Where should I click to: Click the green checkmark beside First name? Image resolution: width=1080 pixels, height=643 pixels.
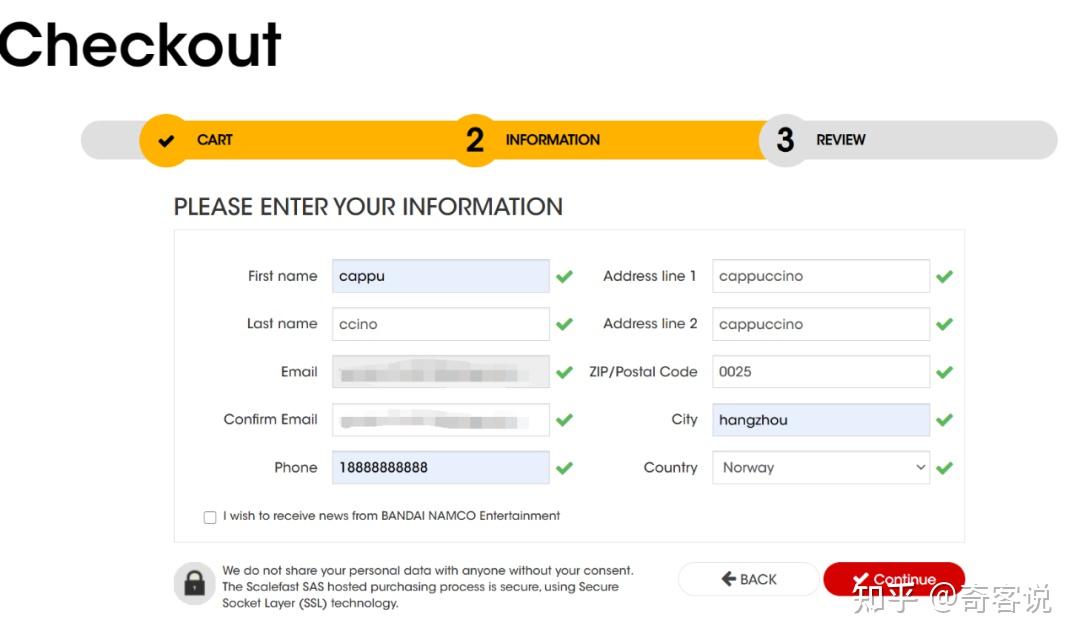coord(564,276)
